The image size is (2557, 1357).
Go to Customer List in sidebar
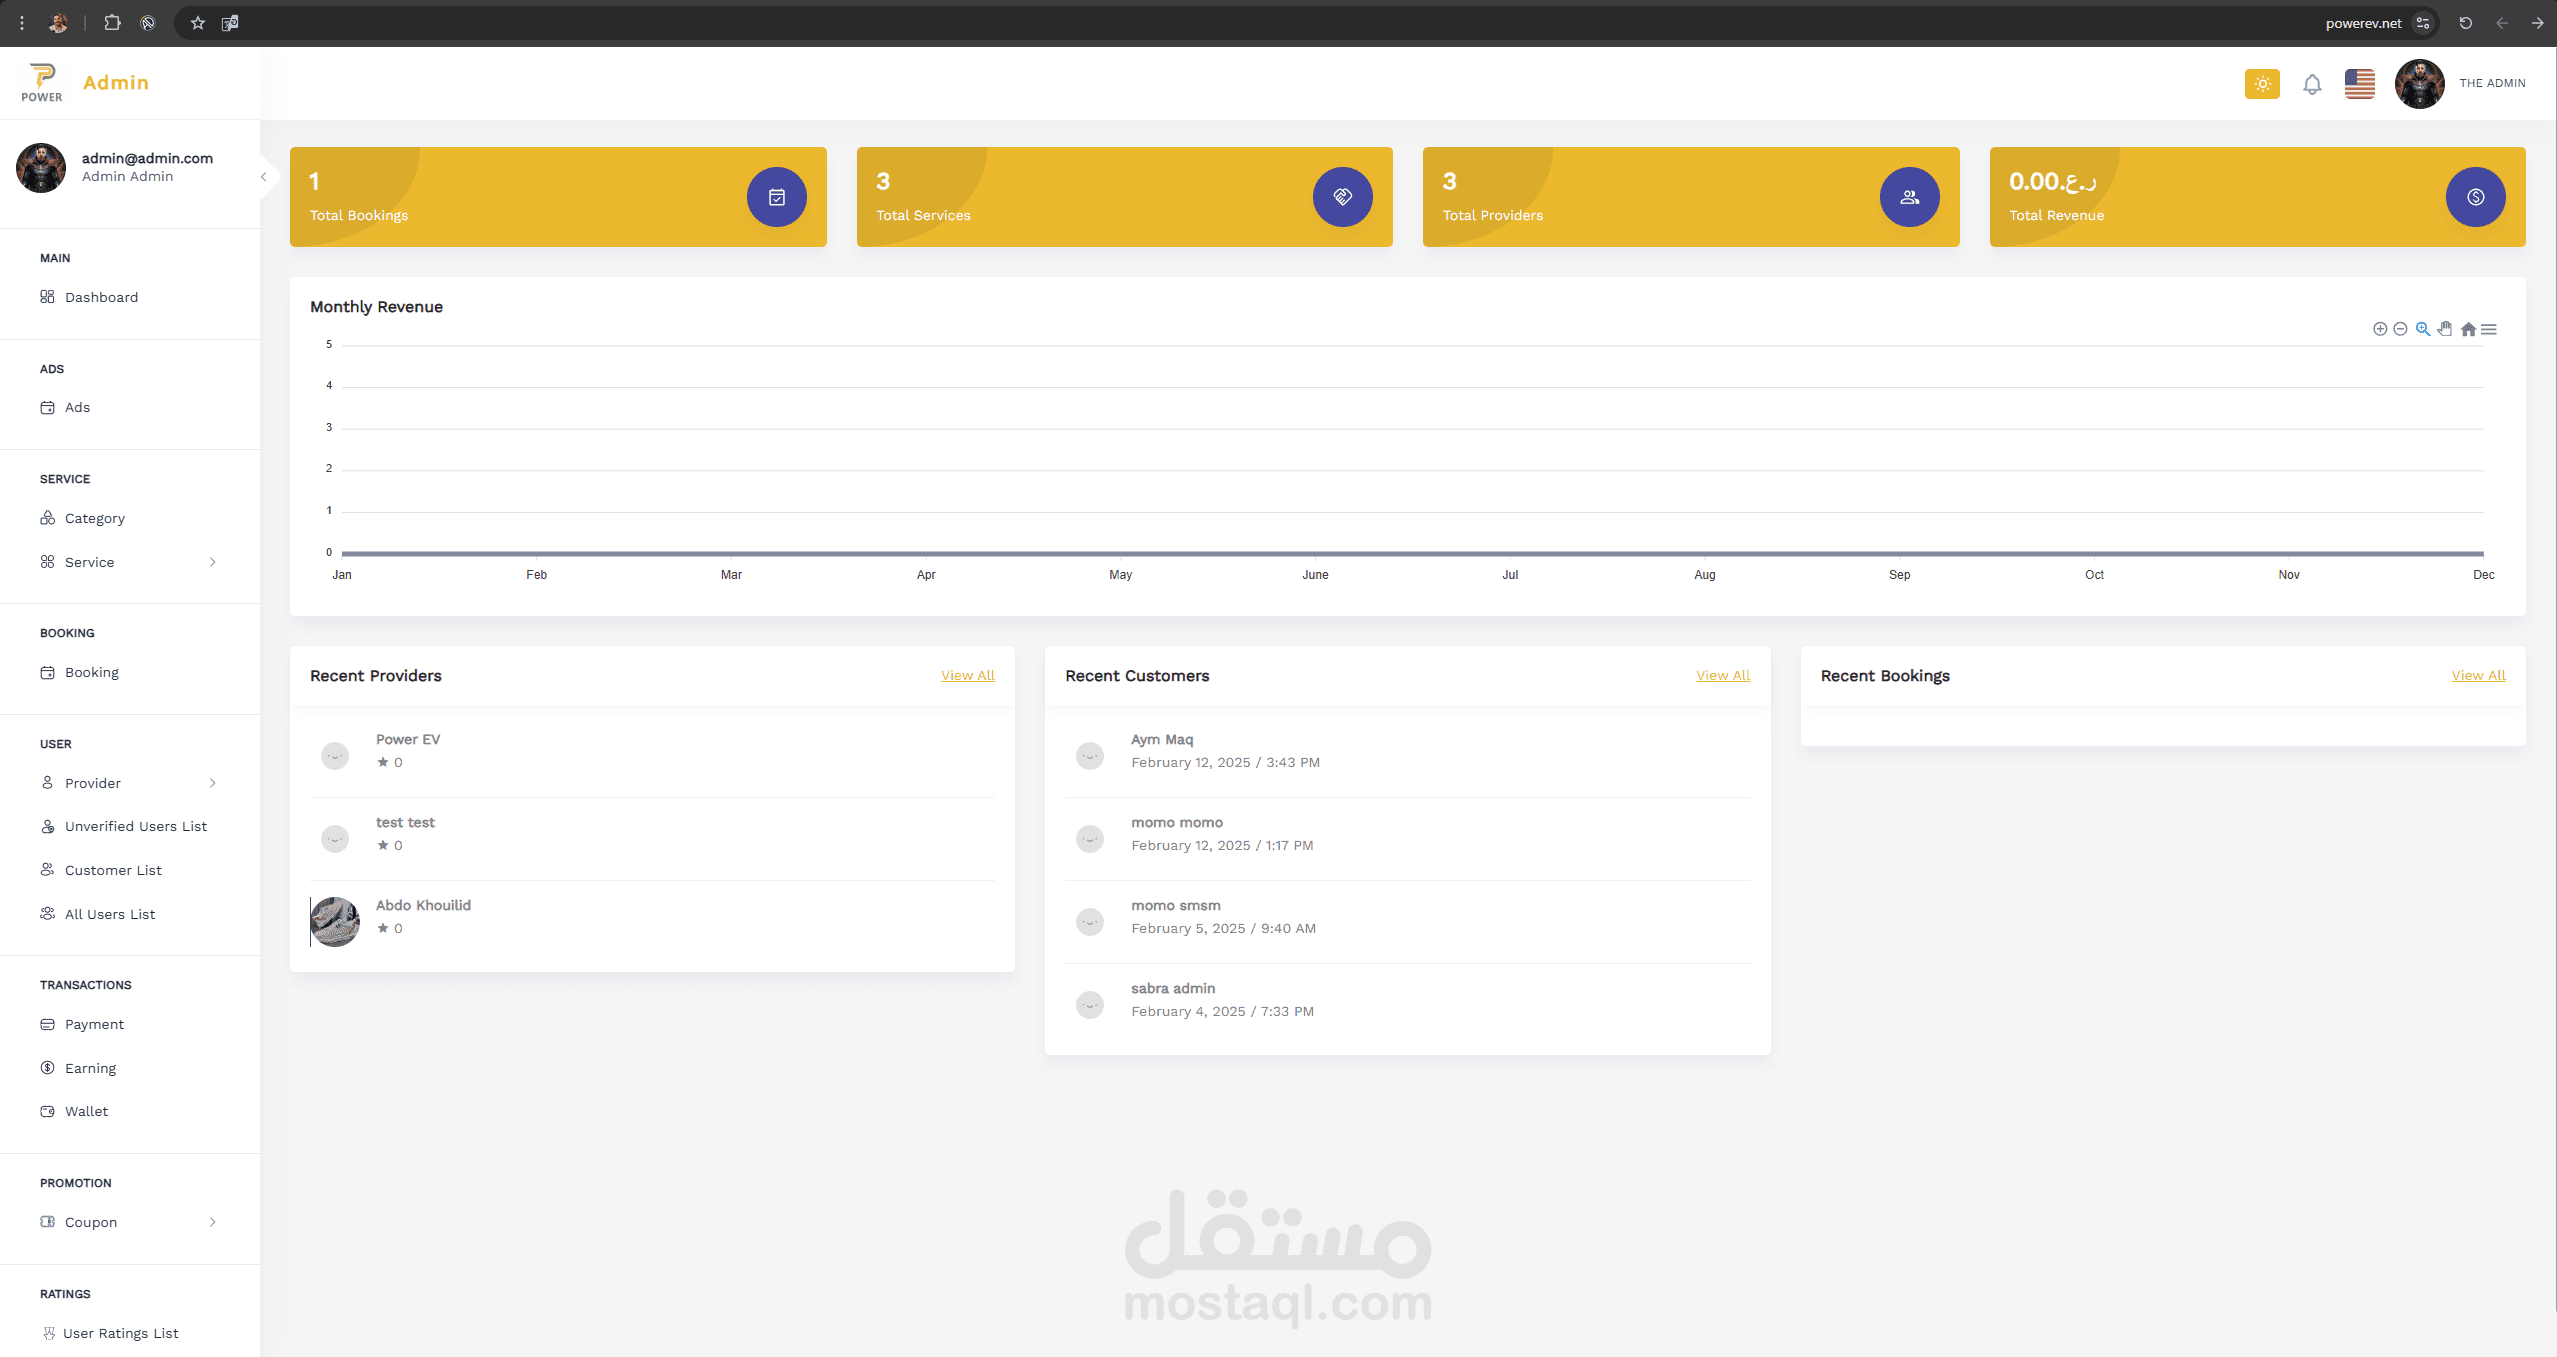pyautogui.click(x=113, y=870)
